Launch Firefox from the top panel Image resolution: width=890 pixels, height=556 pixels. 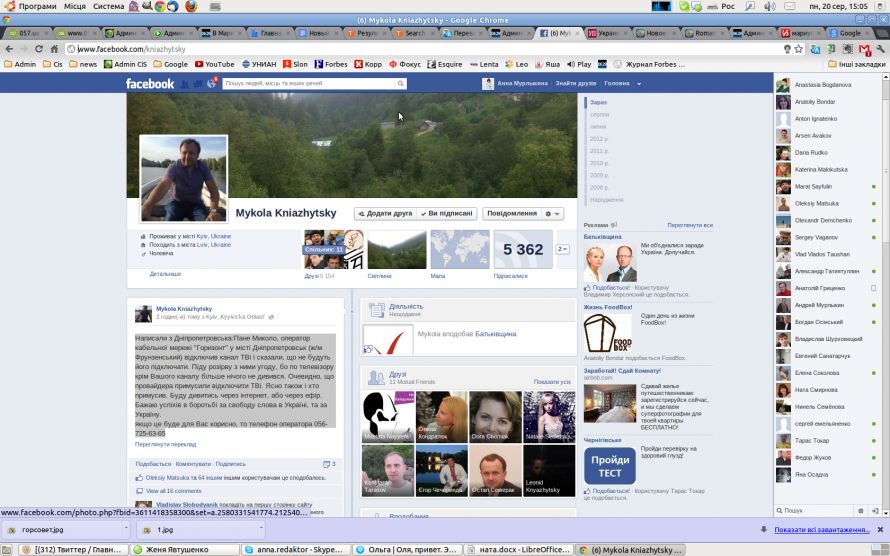click(191, 6)
